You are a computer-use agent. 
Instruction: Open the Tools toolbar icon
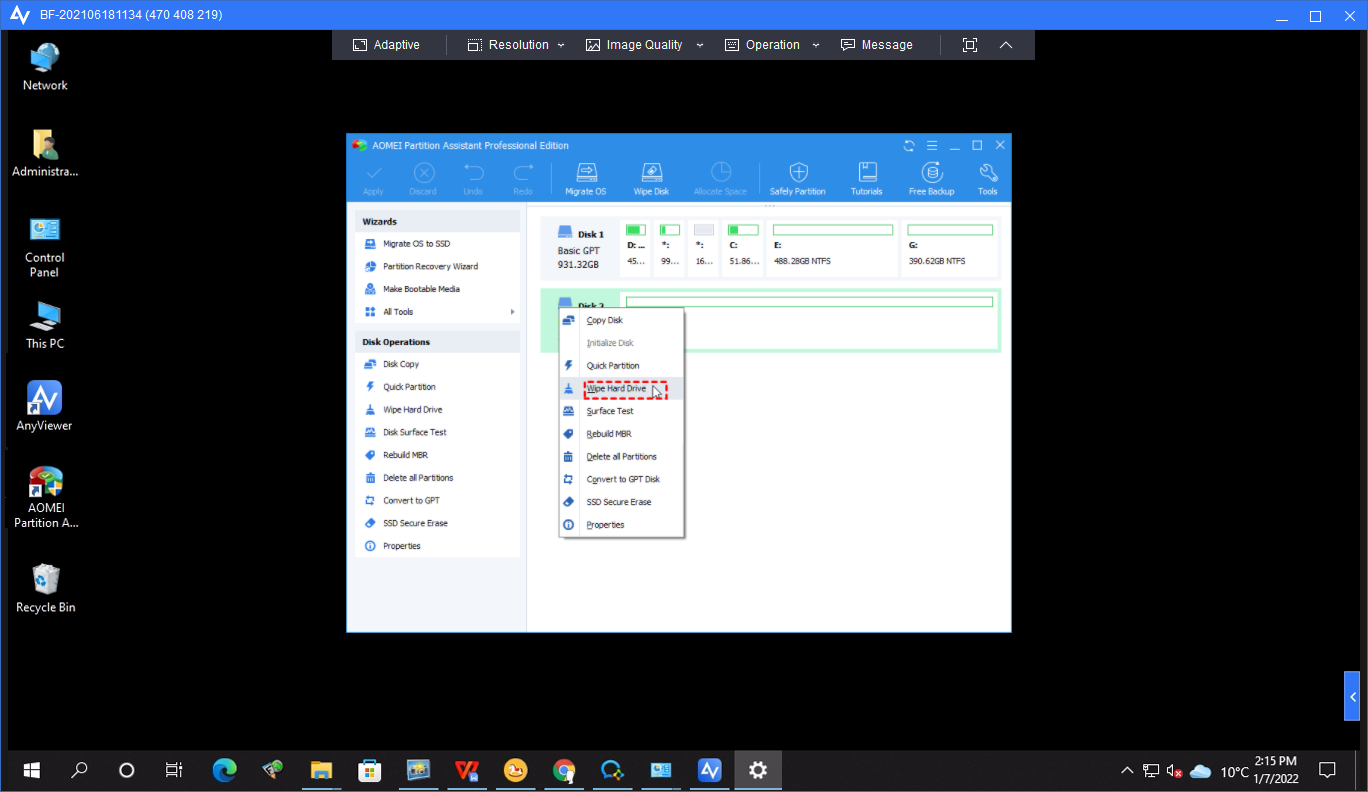(988, 178)
